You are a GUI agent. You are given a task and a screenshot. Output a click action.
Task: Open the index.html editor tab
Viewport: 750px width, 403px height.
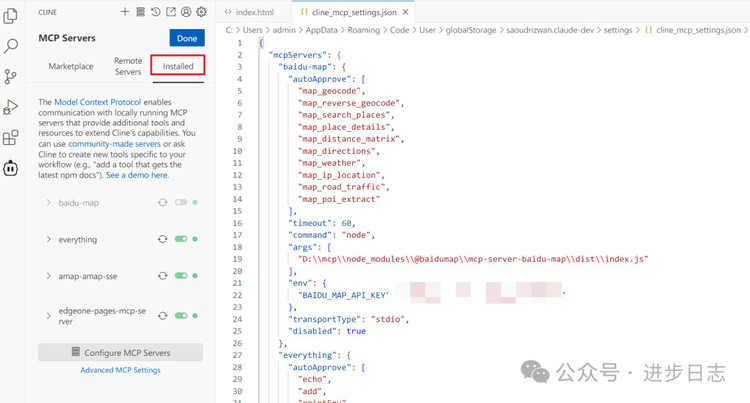(249, 12)
